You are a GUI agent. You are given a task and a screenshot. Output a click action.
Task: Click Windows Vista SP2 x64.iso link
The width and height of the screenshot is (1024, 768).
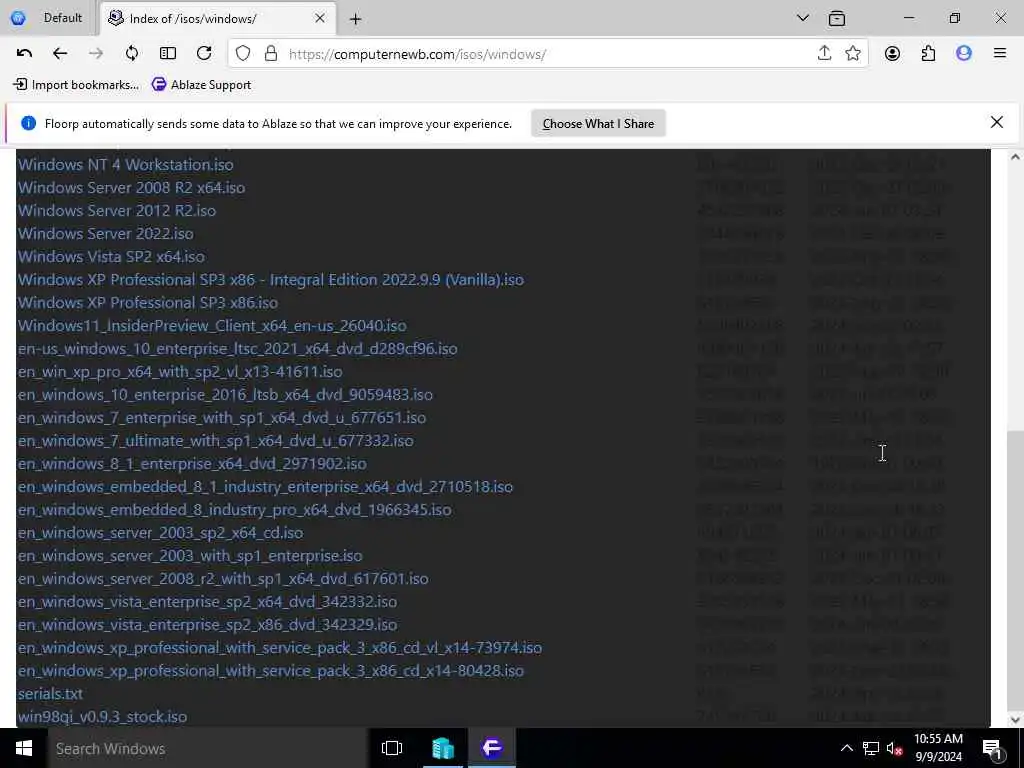(111, 257)
